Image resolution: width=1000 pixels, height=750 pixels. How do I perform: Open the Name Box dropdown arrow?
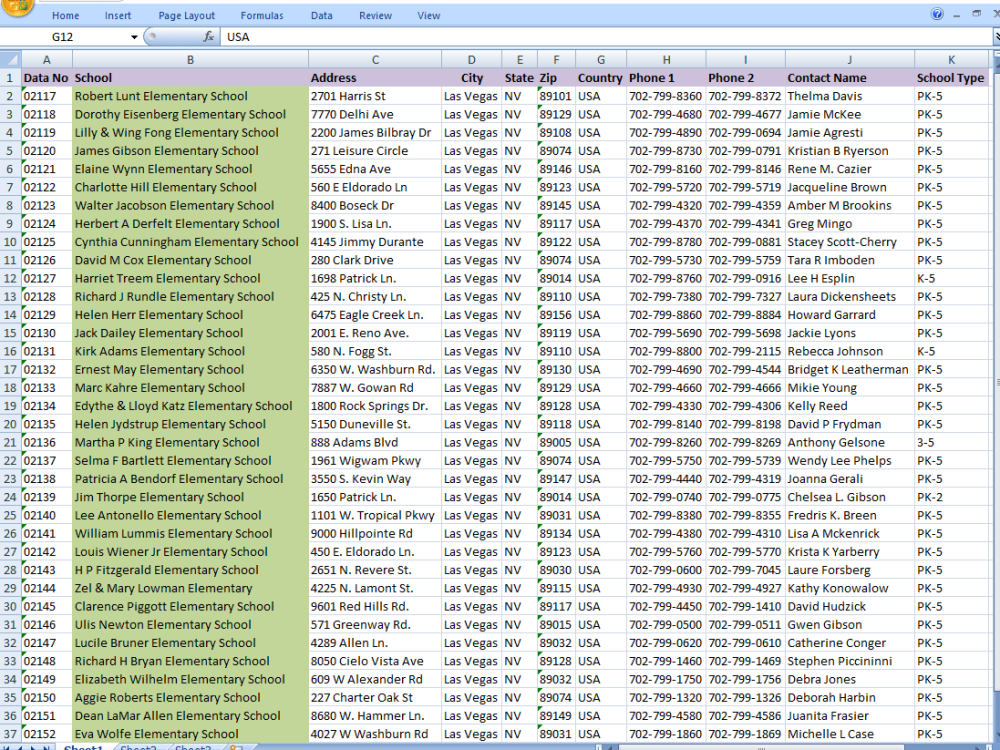click(x=134, y=37)
